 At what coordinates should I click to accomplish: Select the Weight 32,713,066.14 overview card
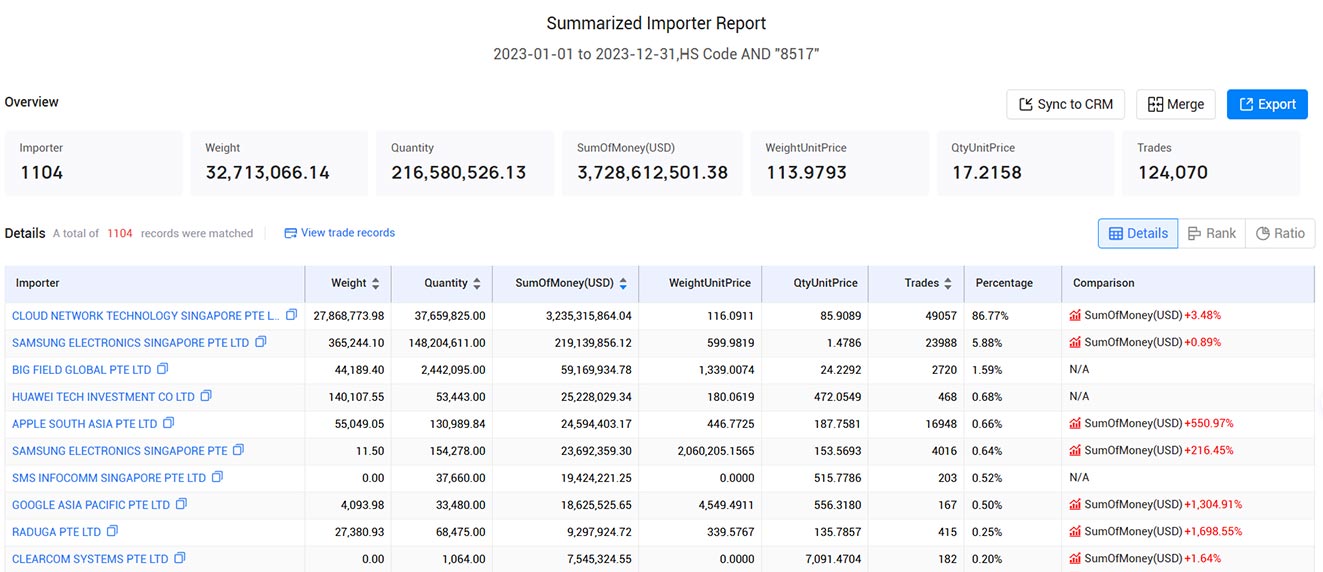pos(280,162)
